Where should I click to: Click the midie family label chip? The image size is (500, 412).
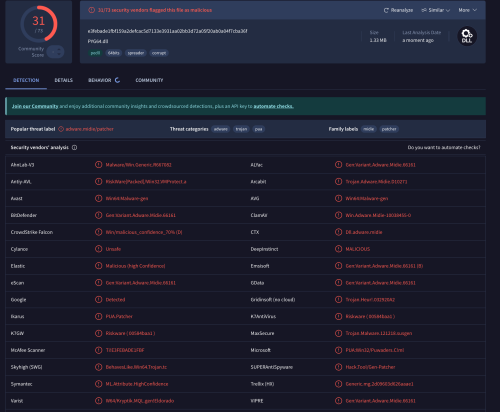click(x=369, y=129)
